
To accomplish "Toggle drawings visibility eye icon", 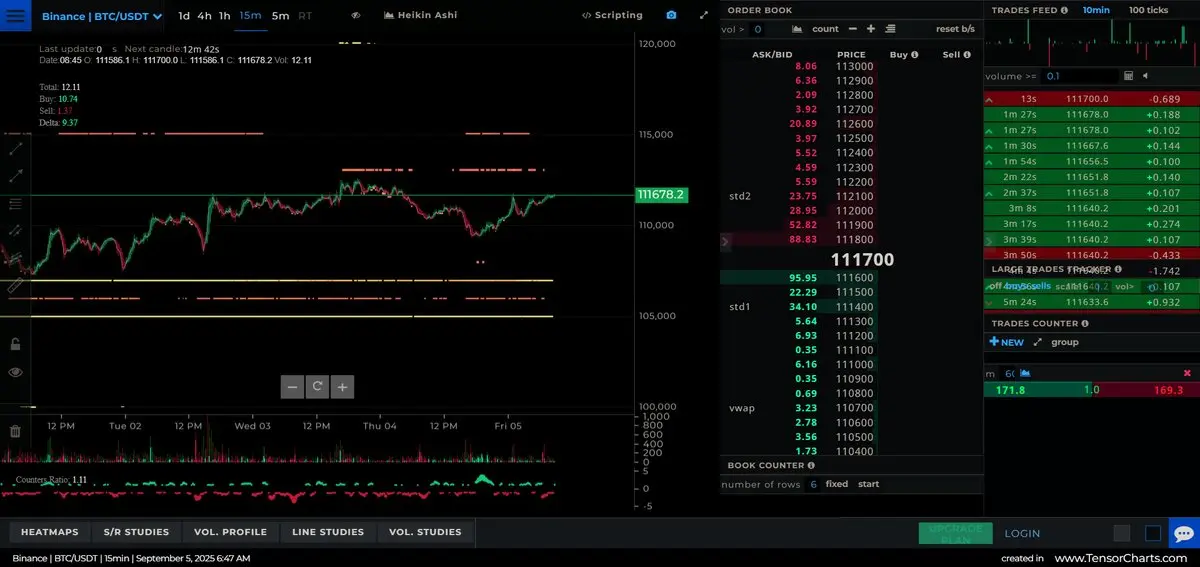I will tap(15, 372).
